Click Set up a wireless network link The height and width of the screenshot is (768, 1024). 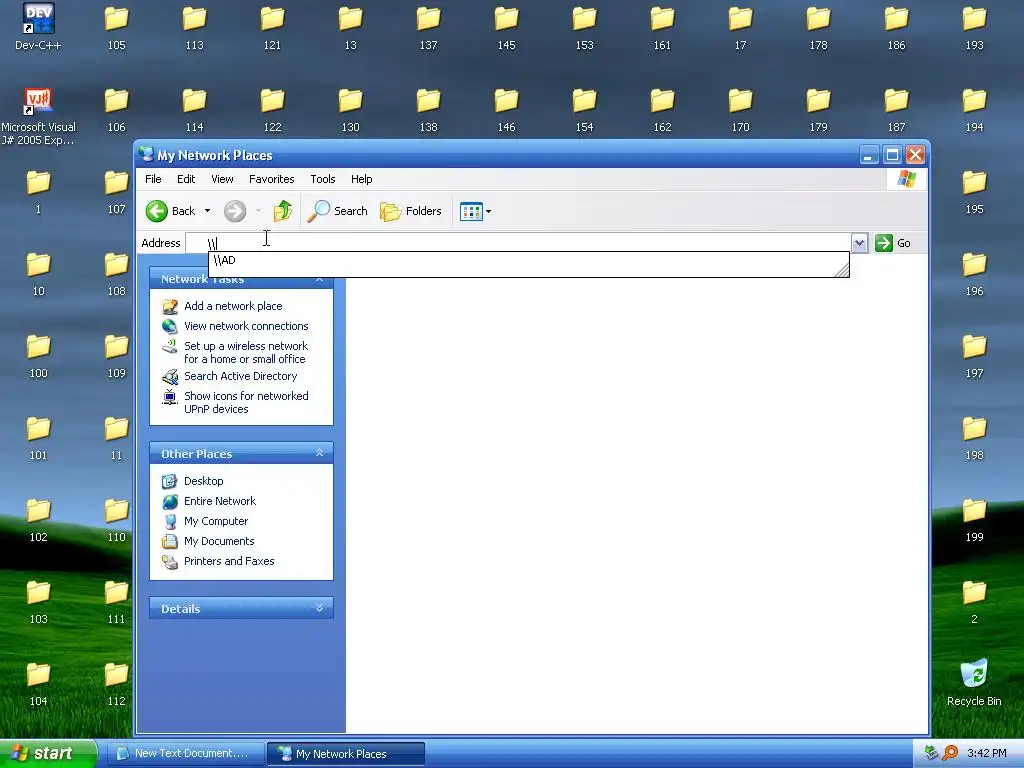pyautogui.click(x=246, y=353)
